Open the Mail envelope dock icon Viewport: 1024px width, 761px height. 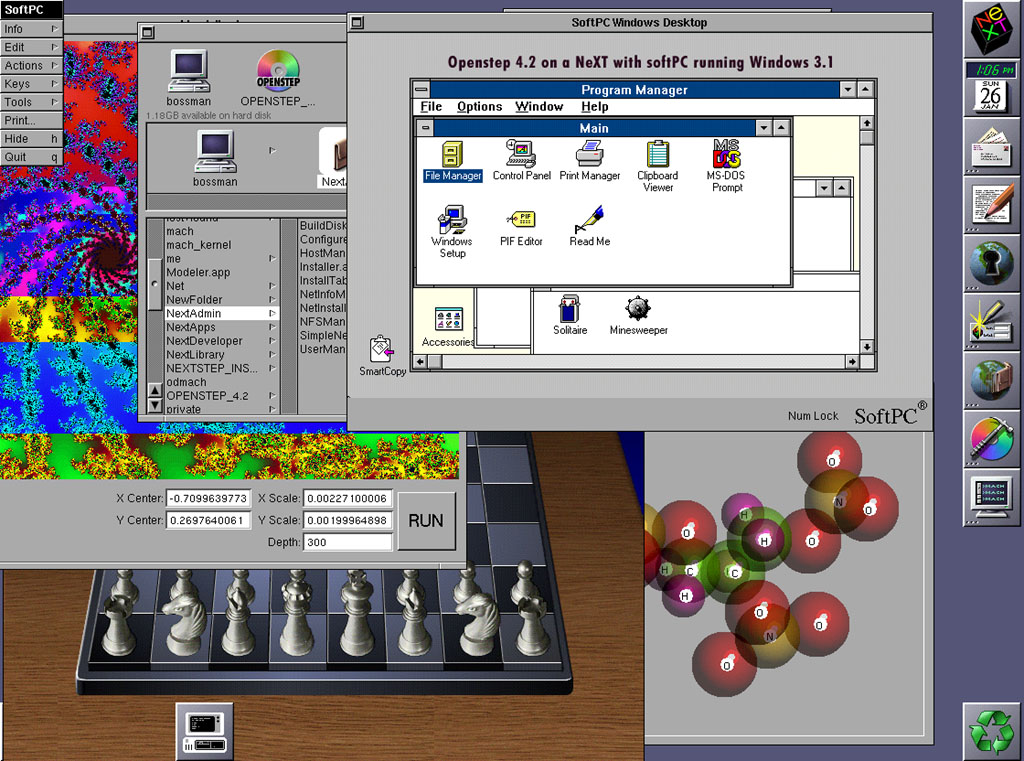[991, 147]
